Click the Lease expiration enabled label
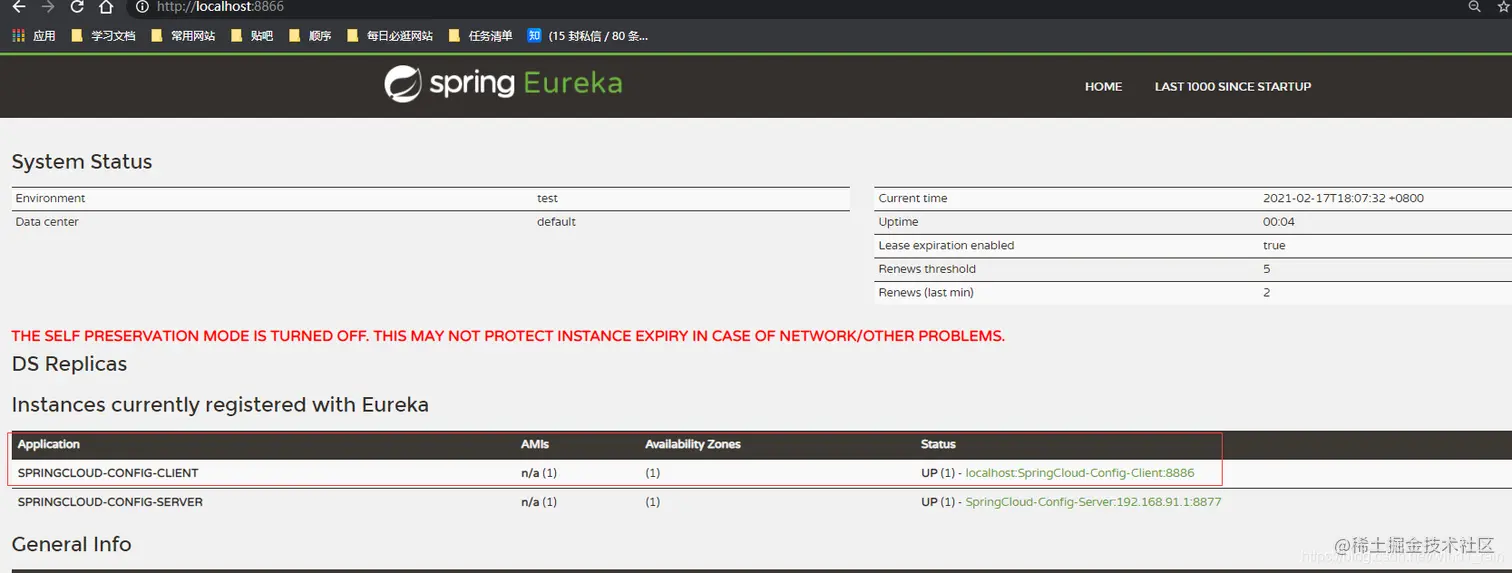This screenshot has width=1512, height=573. 946,245
